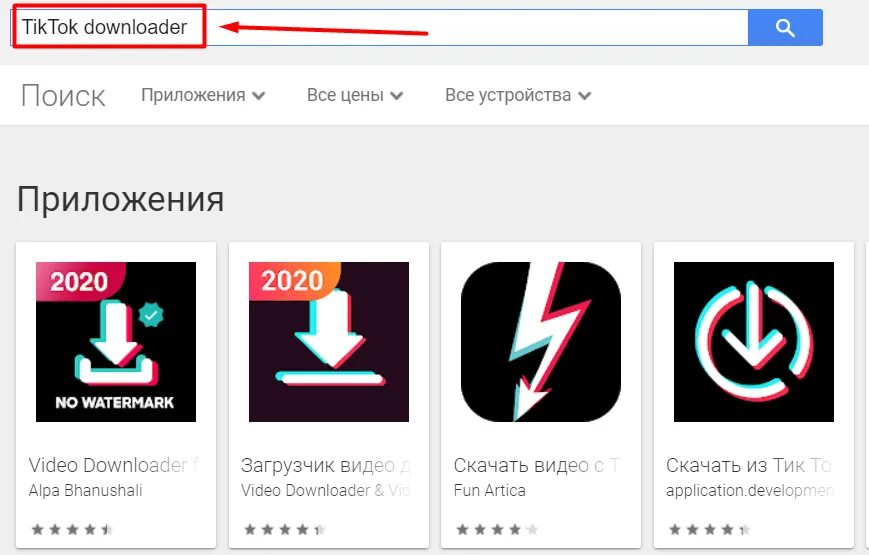
Task: Expand the Приложения filter dropdown
Action: point(203,95)
